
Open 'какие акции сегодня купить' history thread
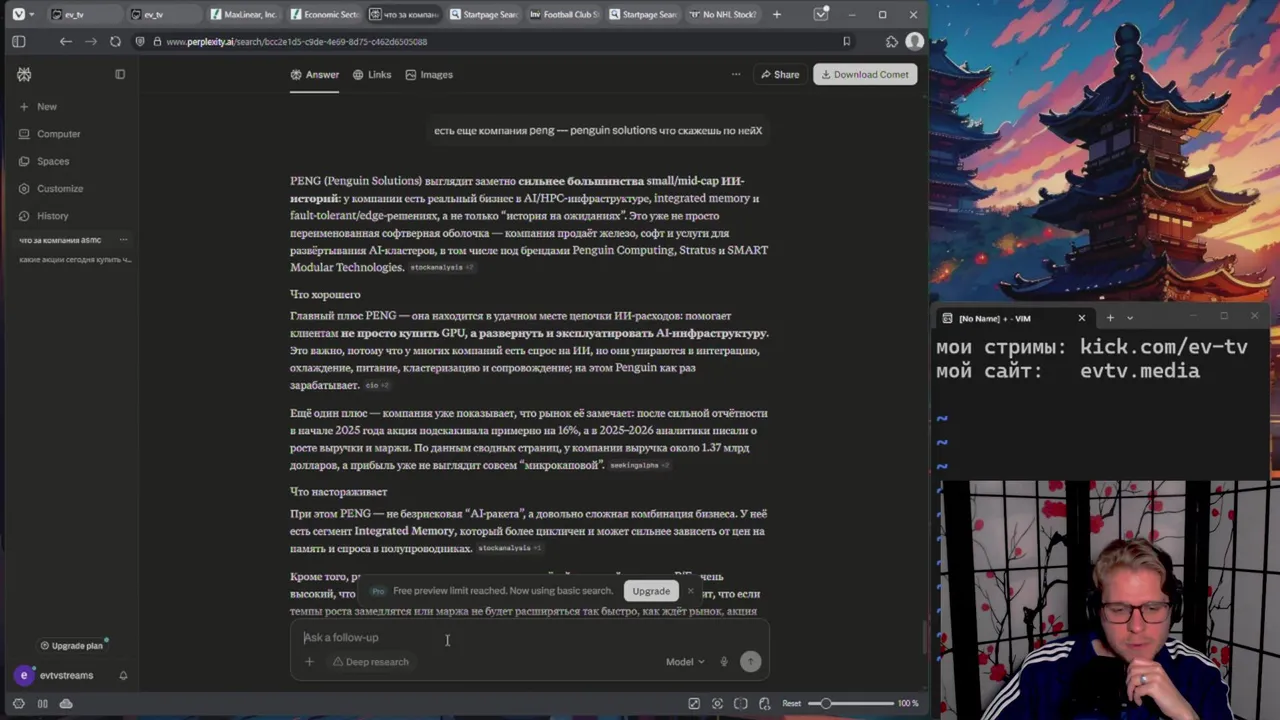75,260
